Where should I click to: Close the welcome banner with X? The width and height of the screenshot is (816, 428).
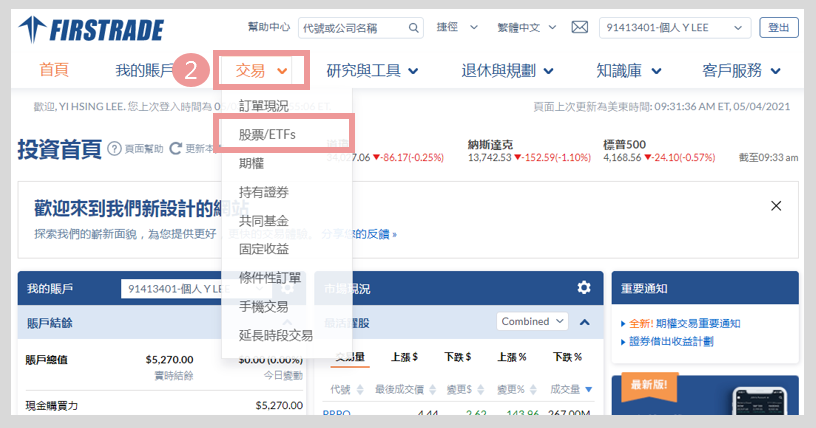pos(776,206)
